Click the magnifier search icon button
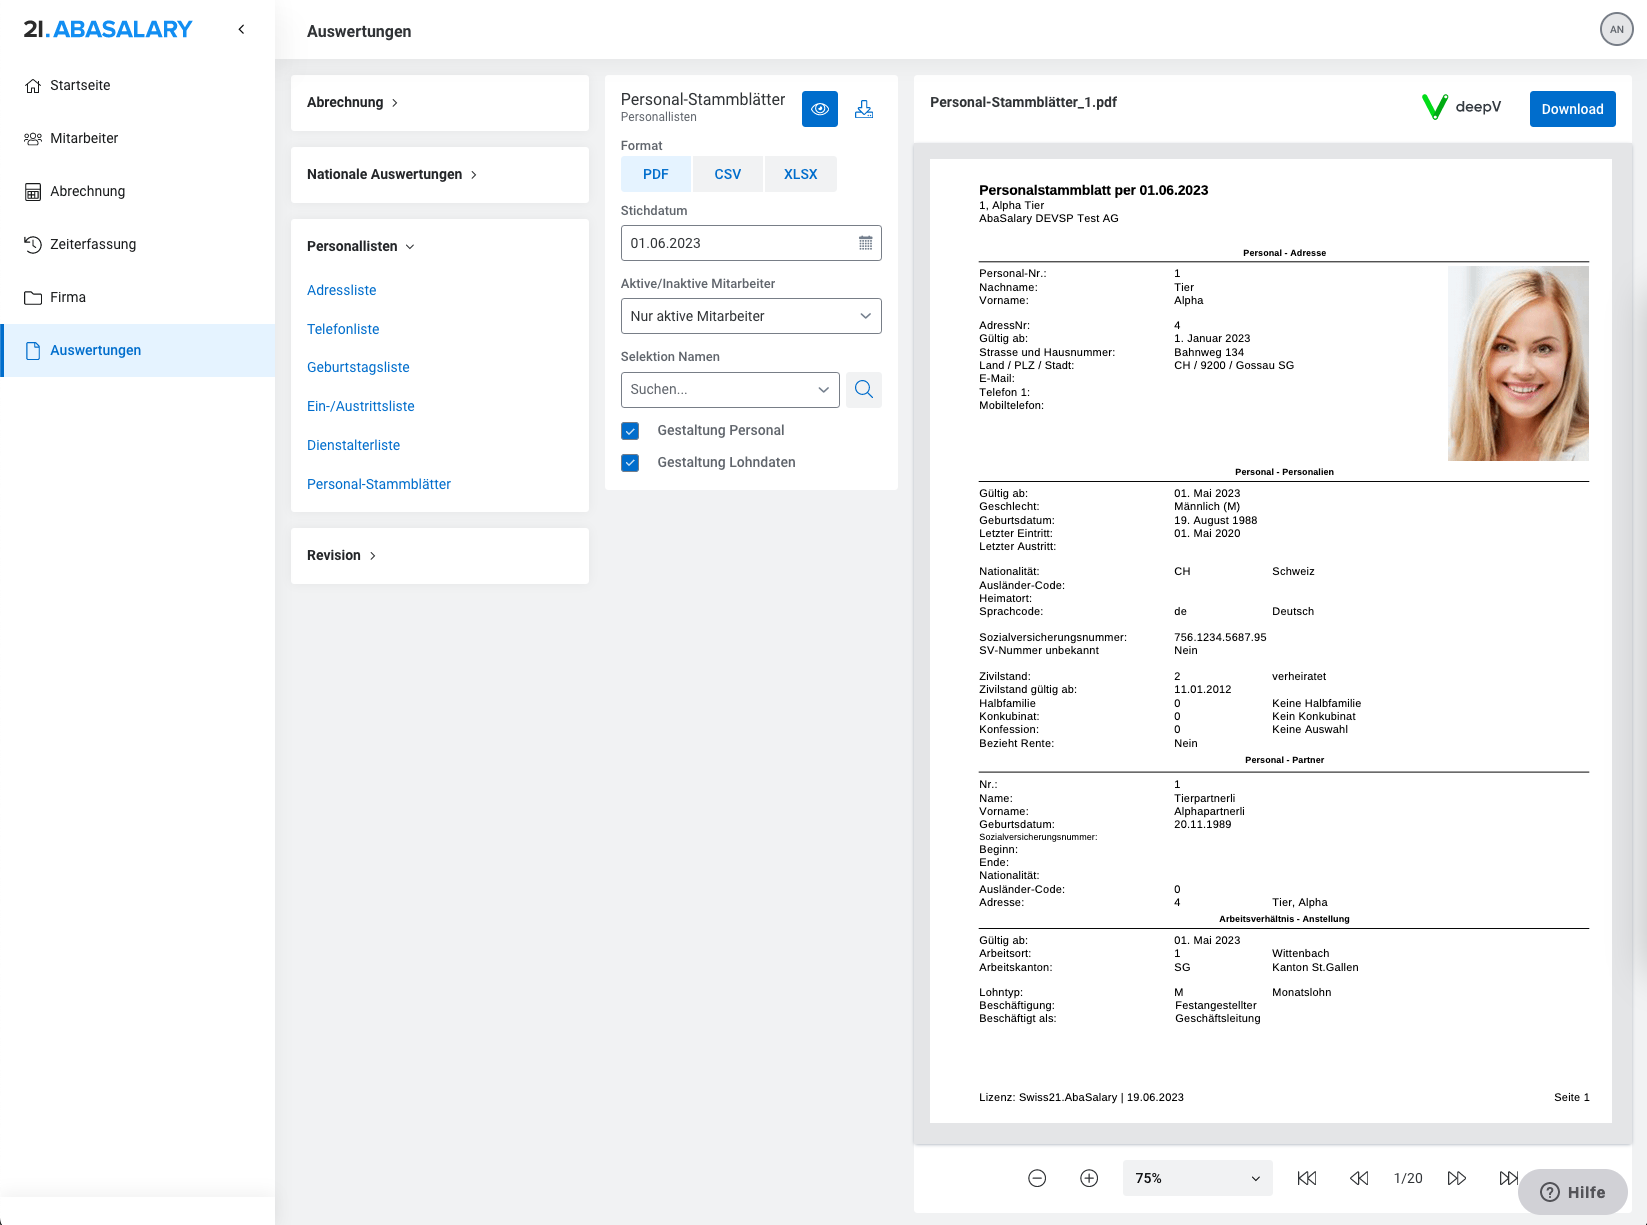 (x=864, y=389)
